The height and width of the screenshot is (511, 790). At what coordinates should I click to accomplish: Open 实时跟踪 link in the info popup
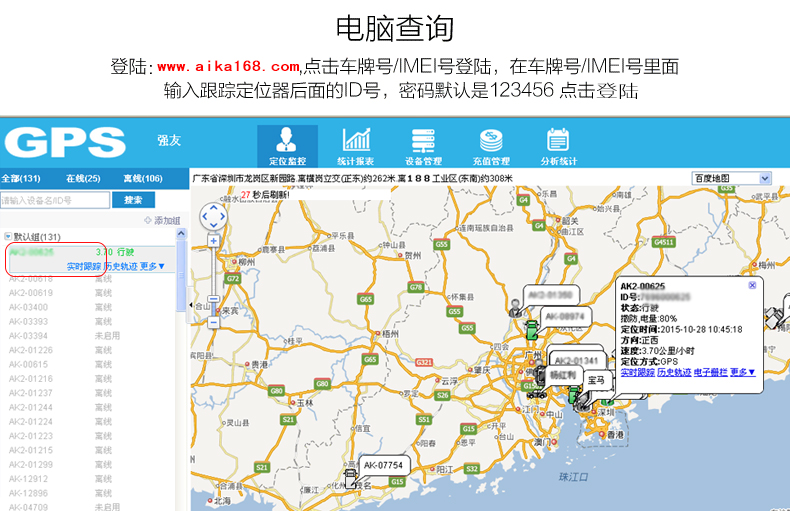637,372
